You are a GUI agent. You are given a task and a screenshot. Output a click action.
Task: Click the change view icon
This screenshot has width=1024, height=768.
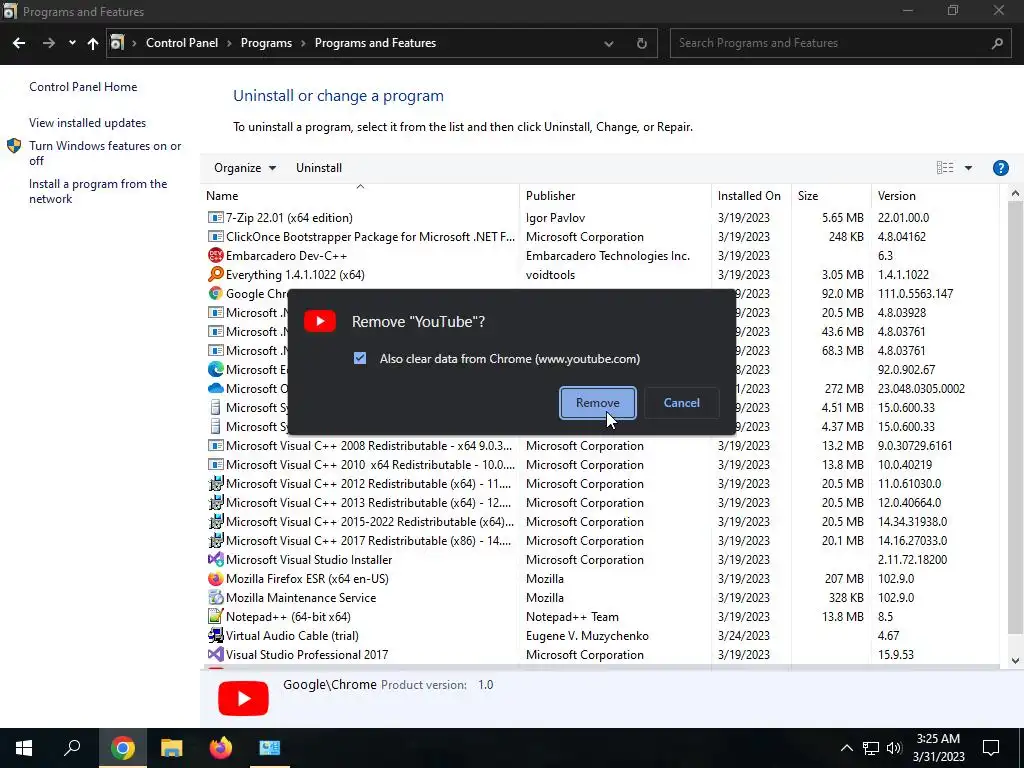pos(945,168)
